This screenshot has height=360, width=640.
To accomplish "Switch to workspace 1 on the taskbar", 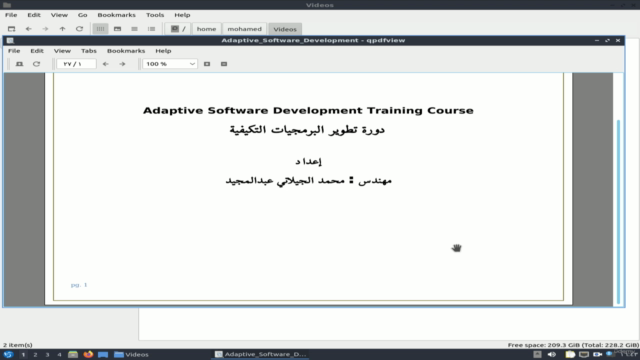I will 23,355.
